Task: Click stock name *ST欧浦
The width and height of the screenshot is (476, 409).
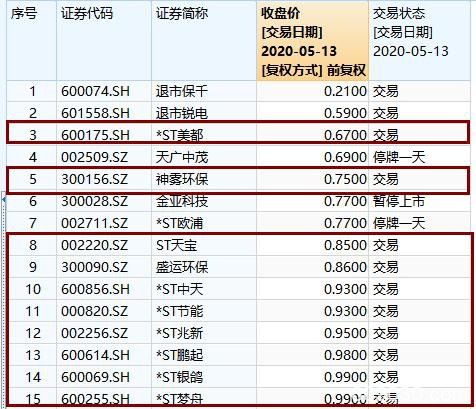Action: coord(179,223)
